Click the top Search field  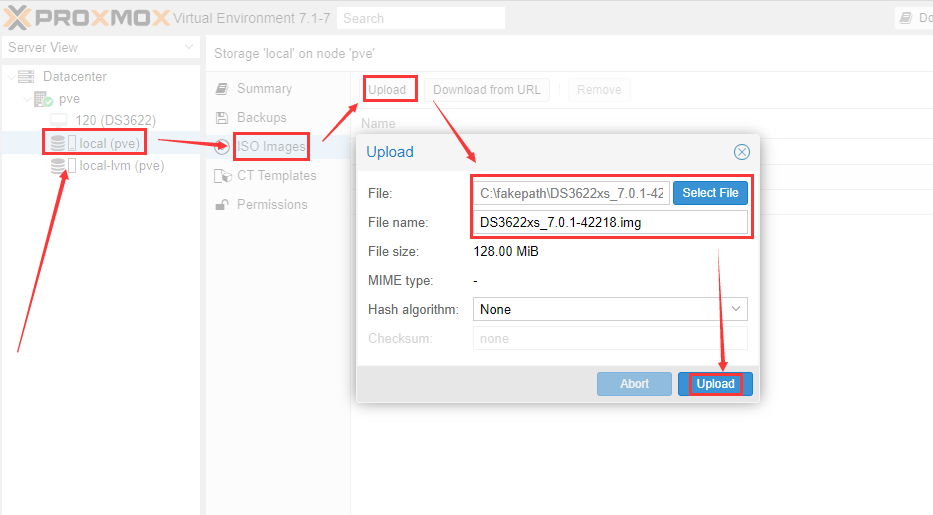pyautogui.click(x=421, y=18)
